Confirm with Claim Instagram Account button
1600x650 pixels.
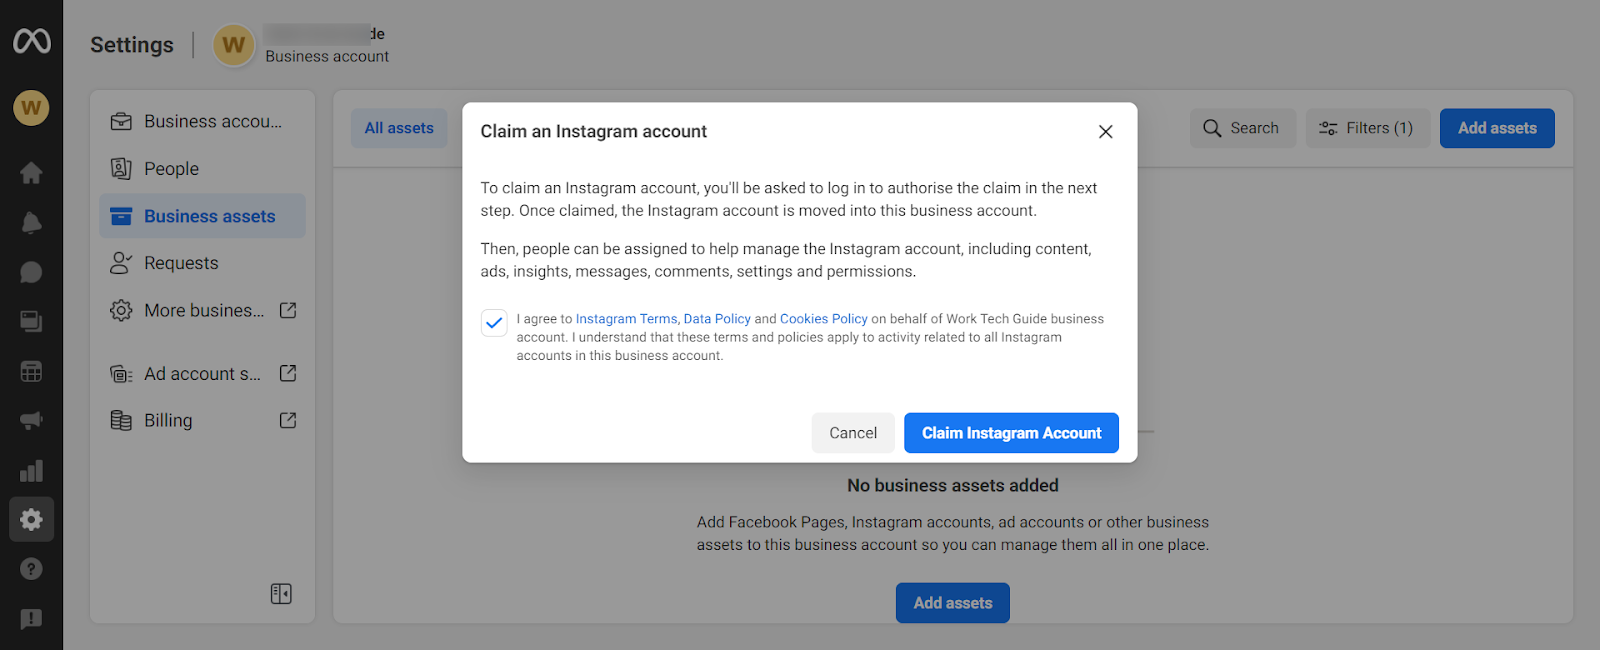click(x=1011, y=433)
